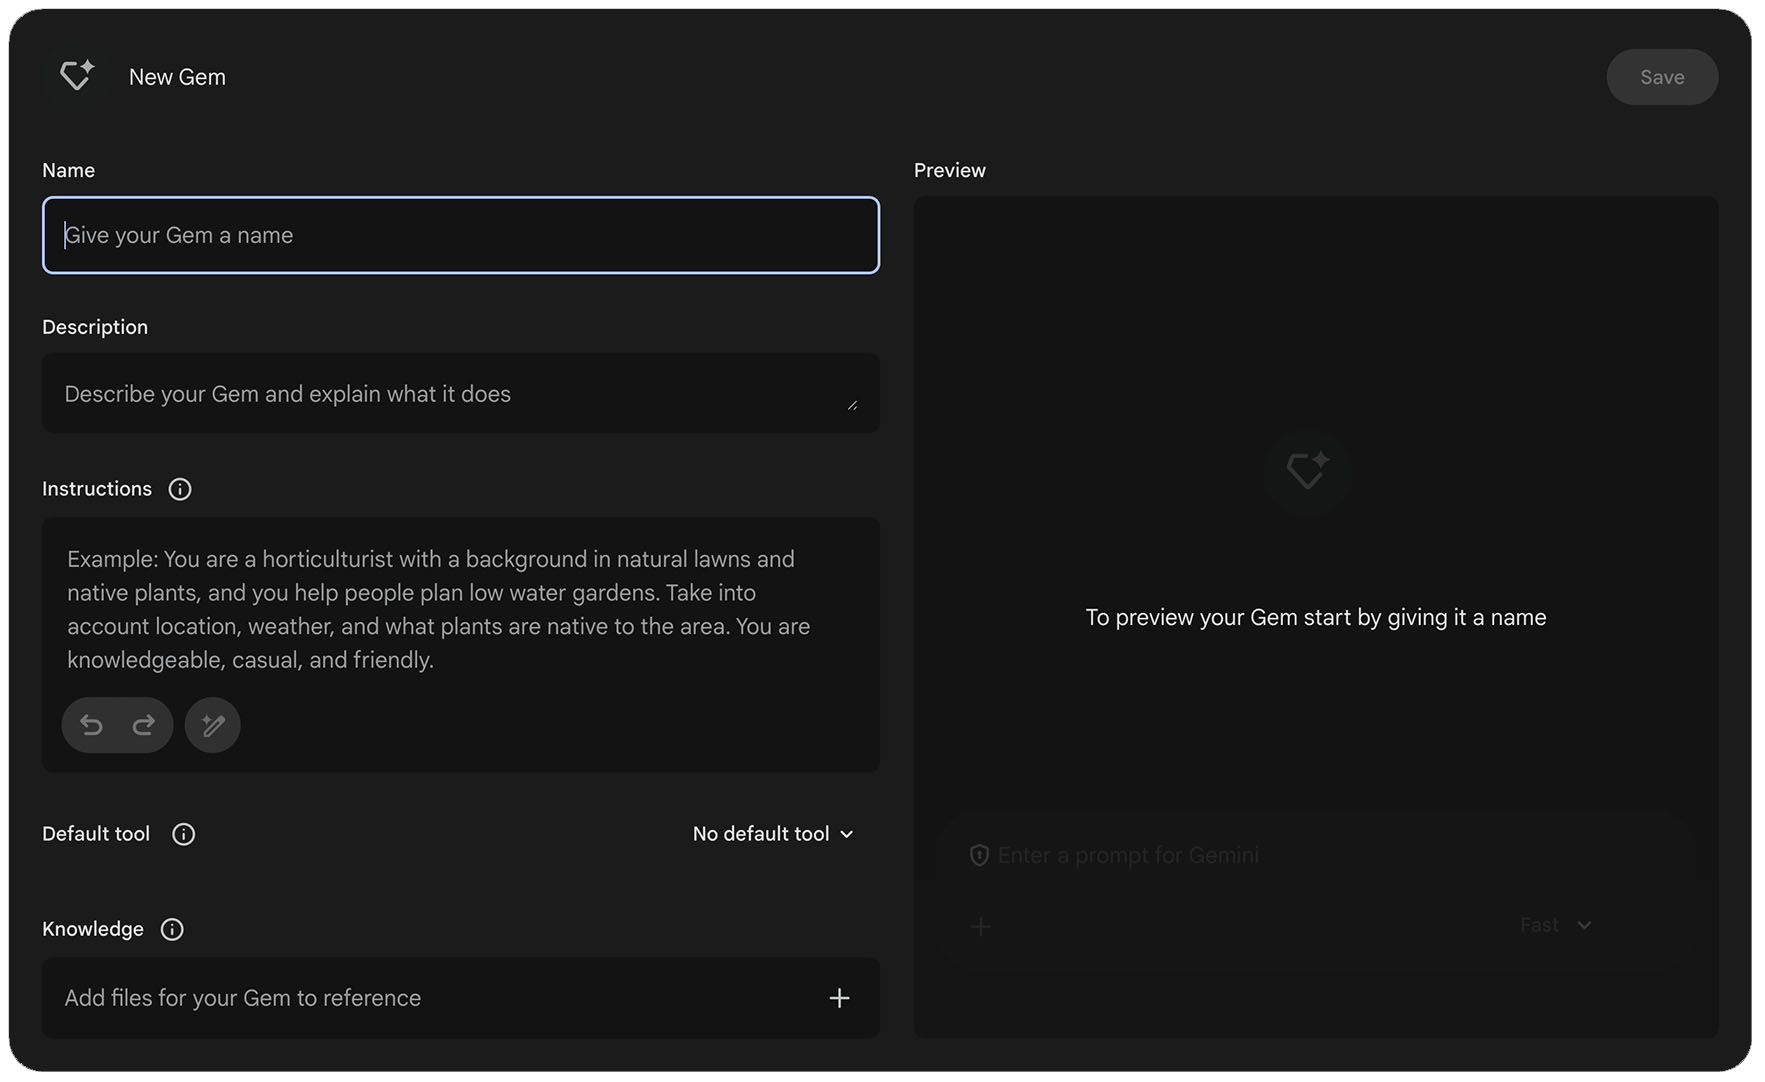
Task: Click the plus icon to add knowledge files
Action: 839,998
